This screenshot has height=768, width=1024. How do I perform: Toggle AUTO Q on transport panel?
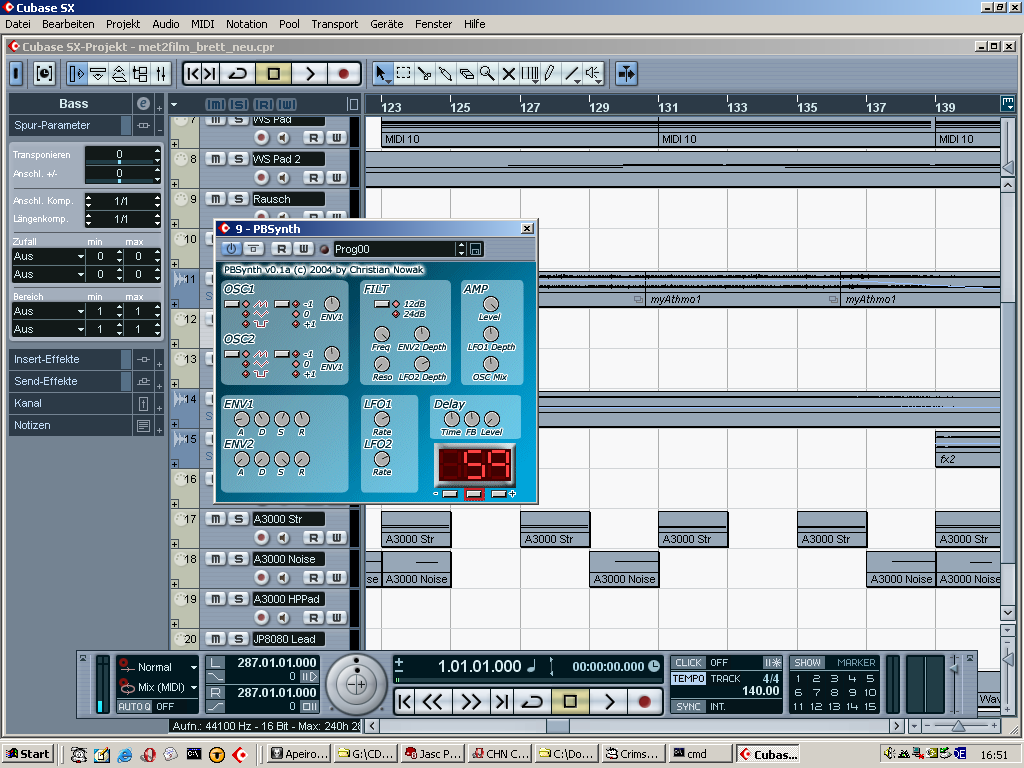point(135,707)
